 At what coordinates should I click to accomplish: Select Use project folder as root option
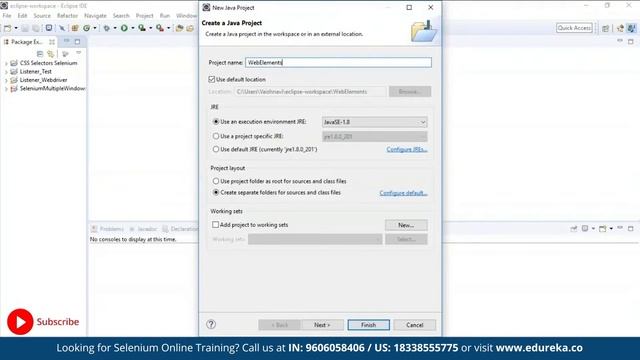pyautogui.click(x=216, y=181)
